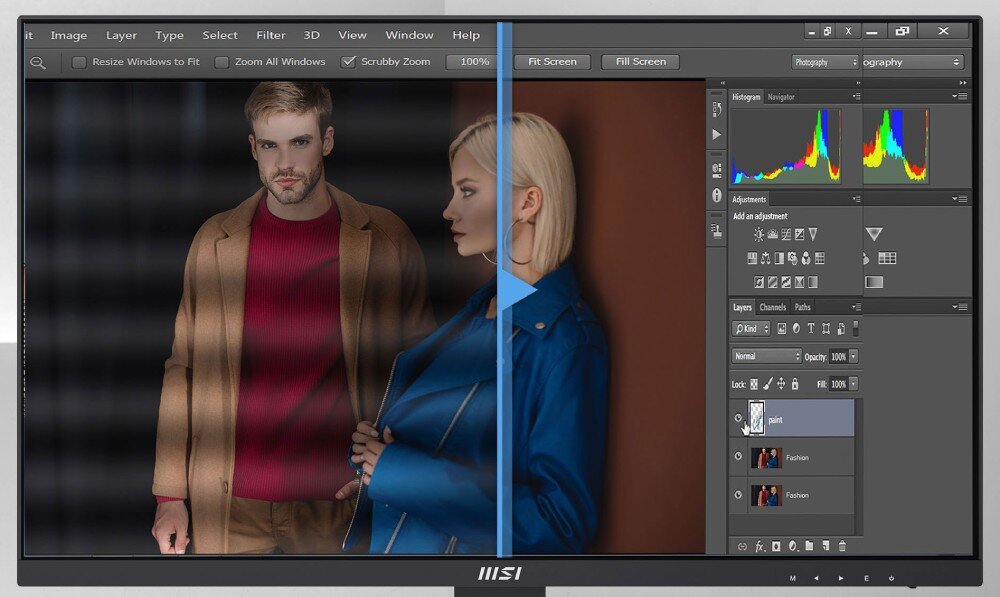Click the fx layer style icon
Screen dimensions: 1000x597
(759, 546)
